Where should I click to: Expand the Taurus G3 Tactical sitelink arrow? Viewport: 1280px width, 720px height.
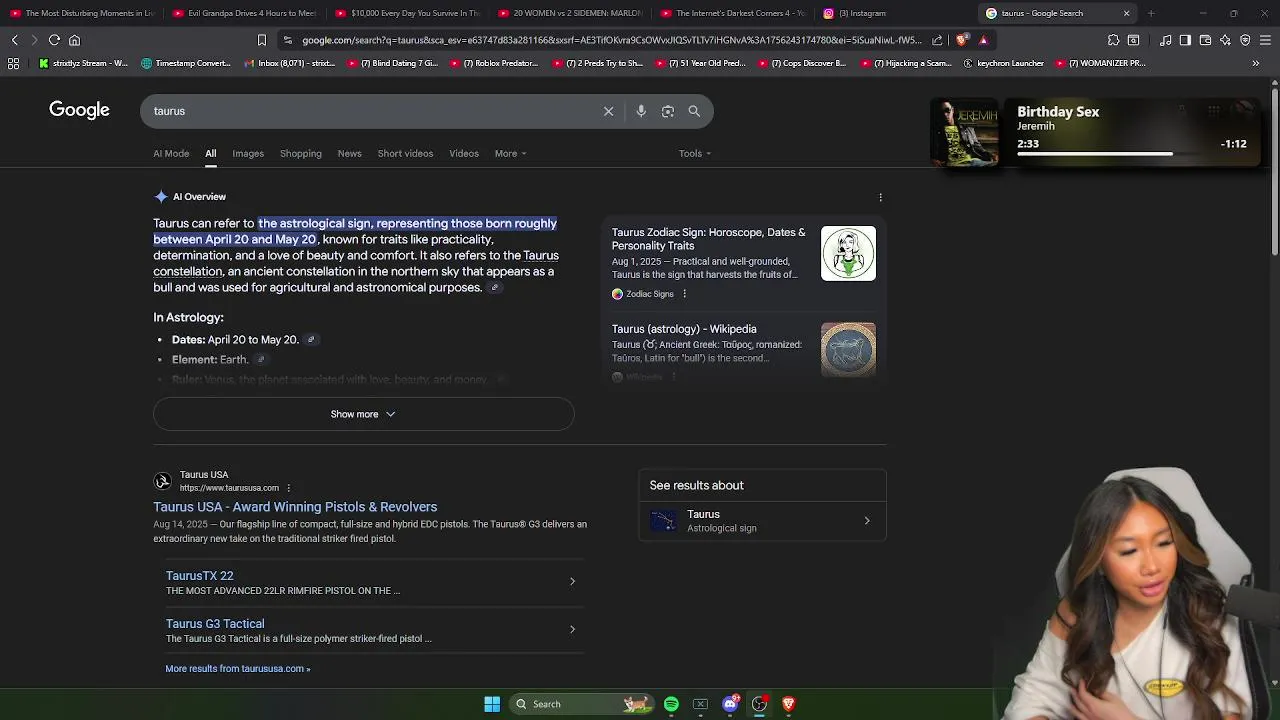(x=572, y=629)
